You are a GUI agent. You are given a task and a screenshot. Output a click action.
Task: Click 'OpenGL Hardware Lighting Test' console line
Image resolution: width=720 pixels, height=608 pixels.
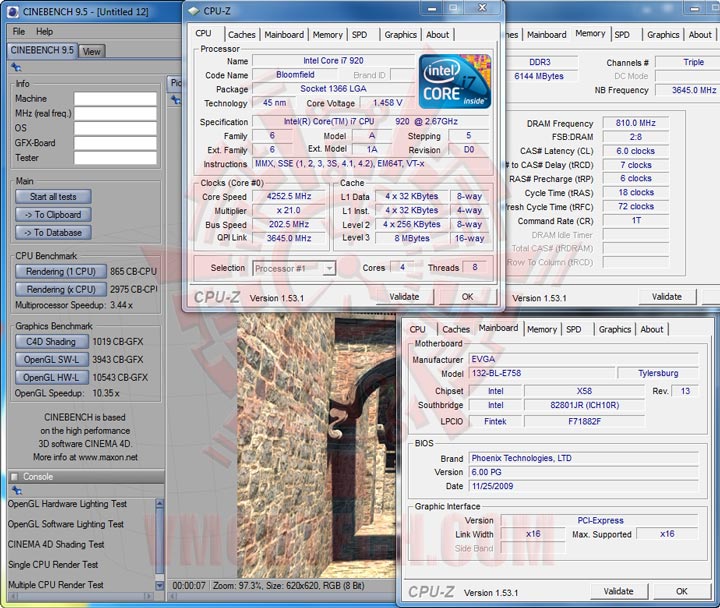(67, 504)
